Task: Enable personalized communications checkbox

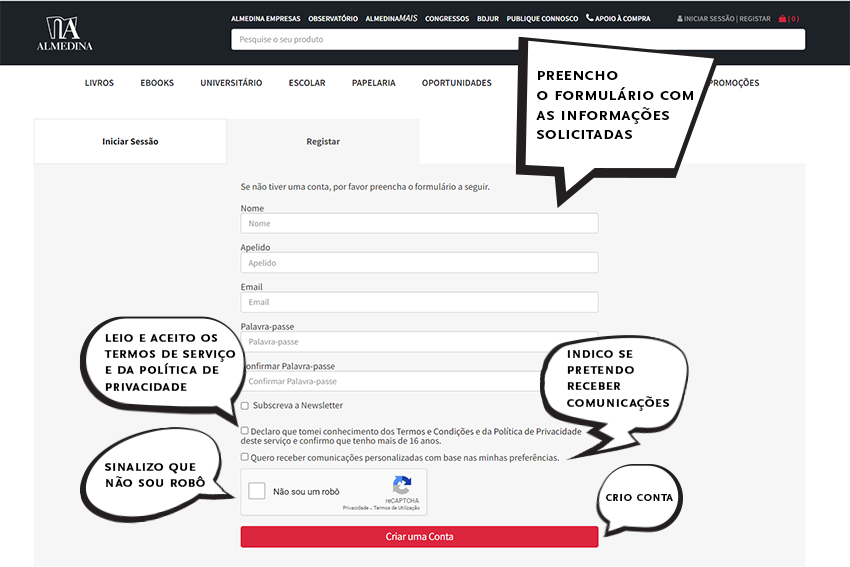Action: pos(245,457)
